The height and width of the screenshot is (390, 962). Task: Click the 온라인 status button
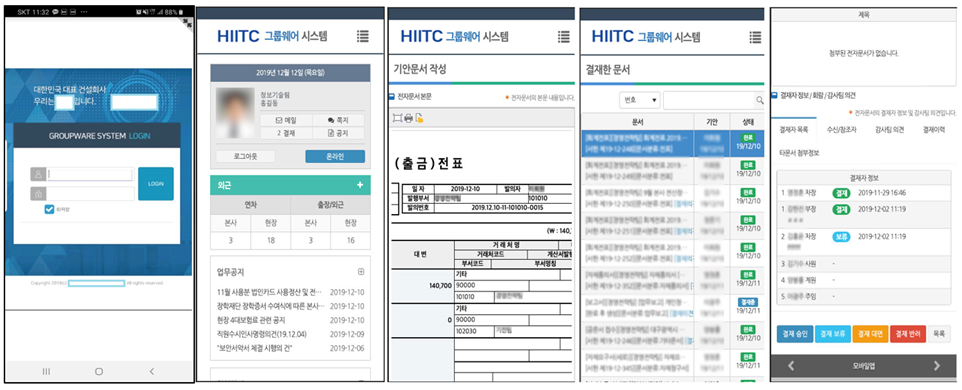pos(335,157)
